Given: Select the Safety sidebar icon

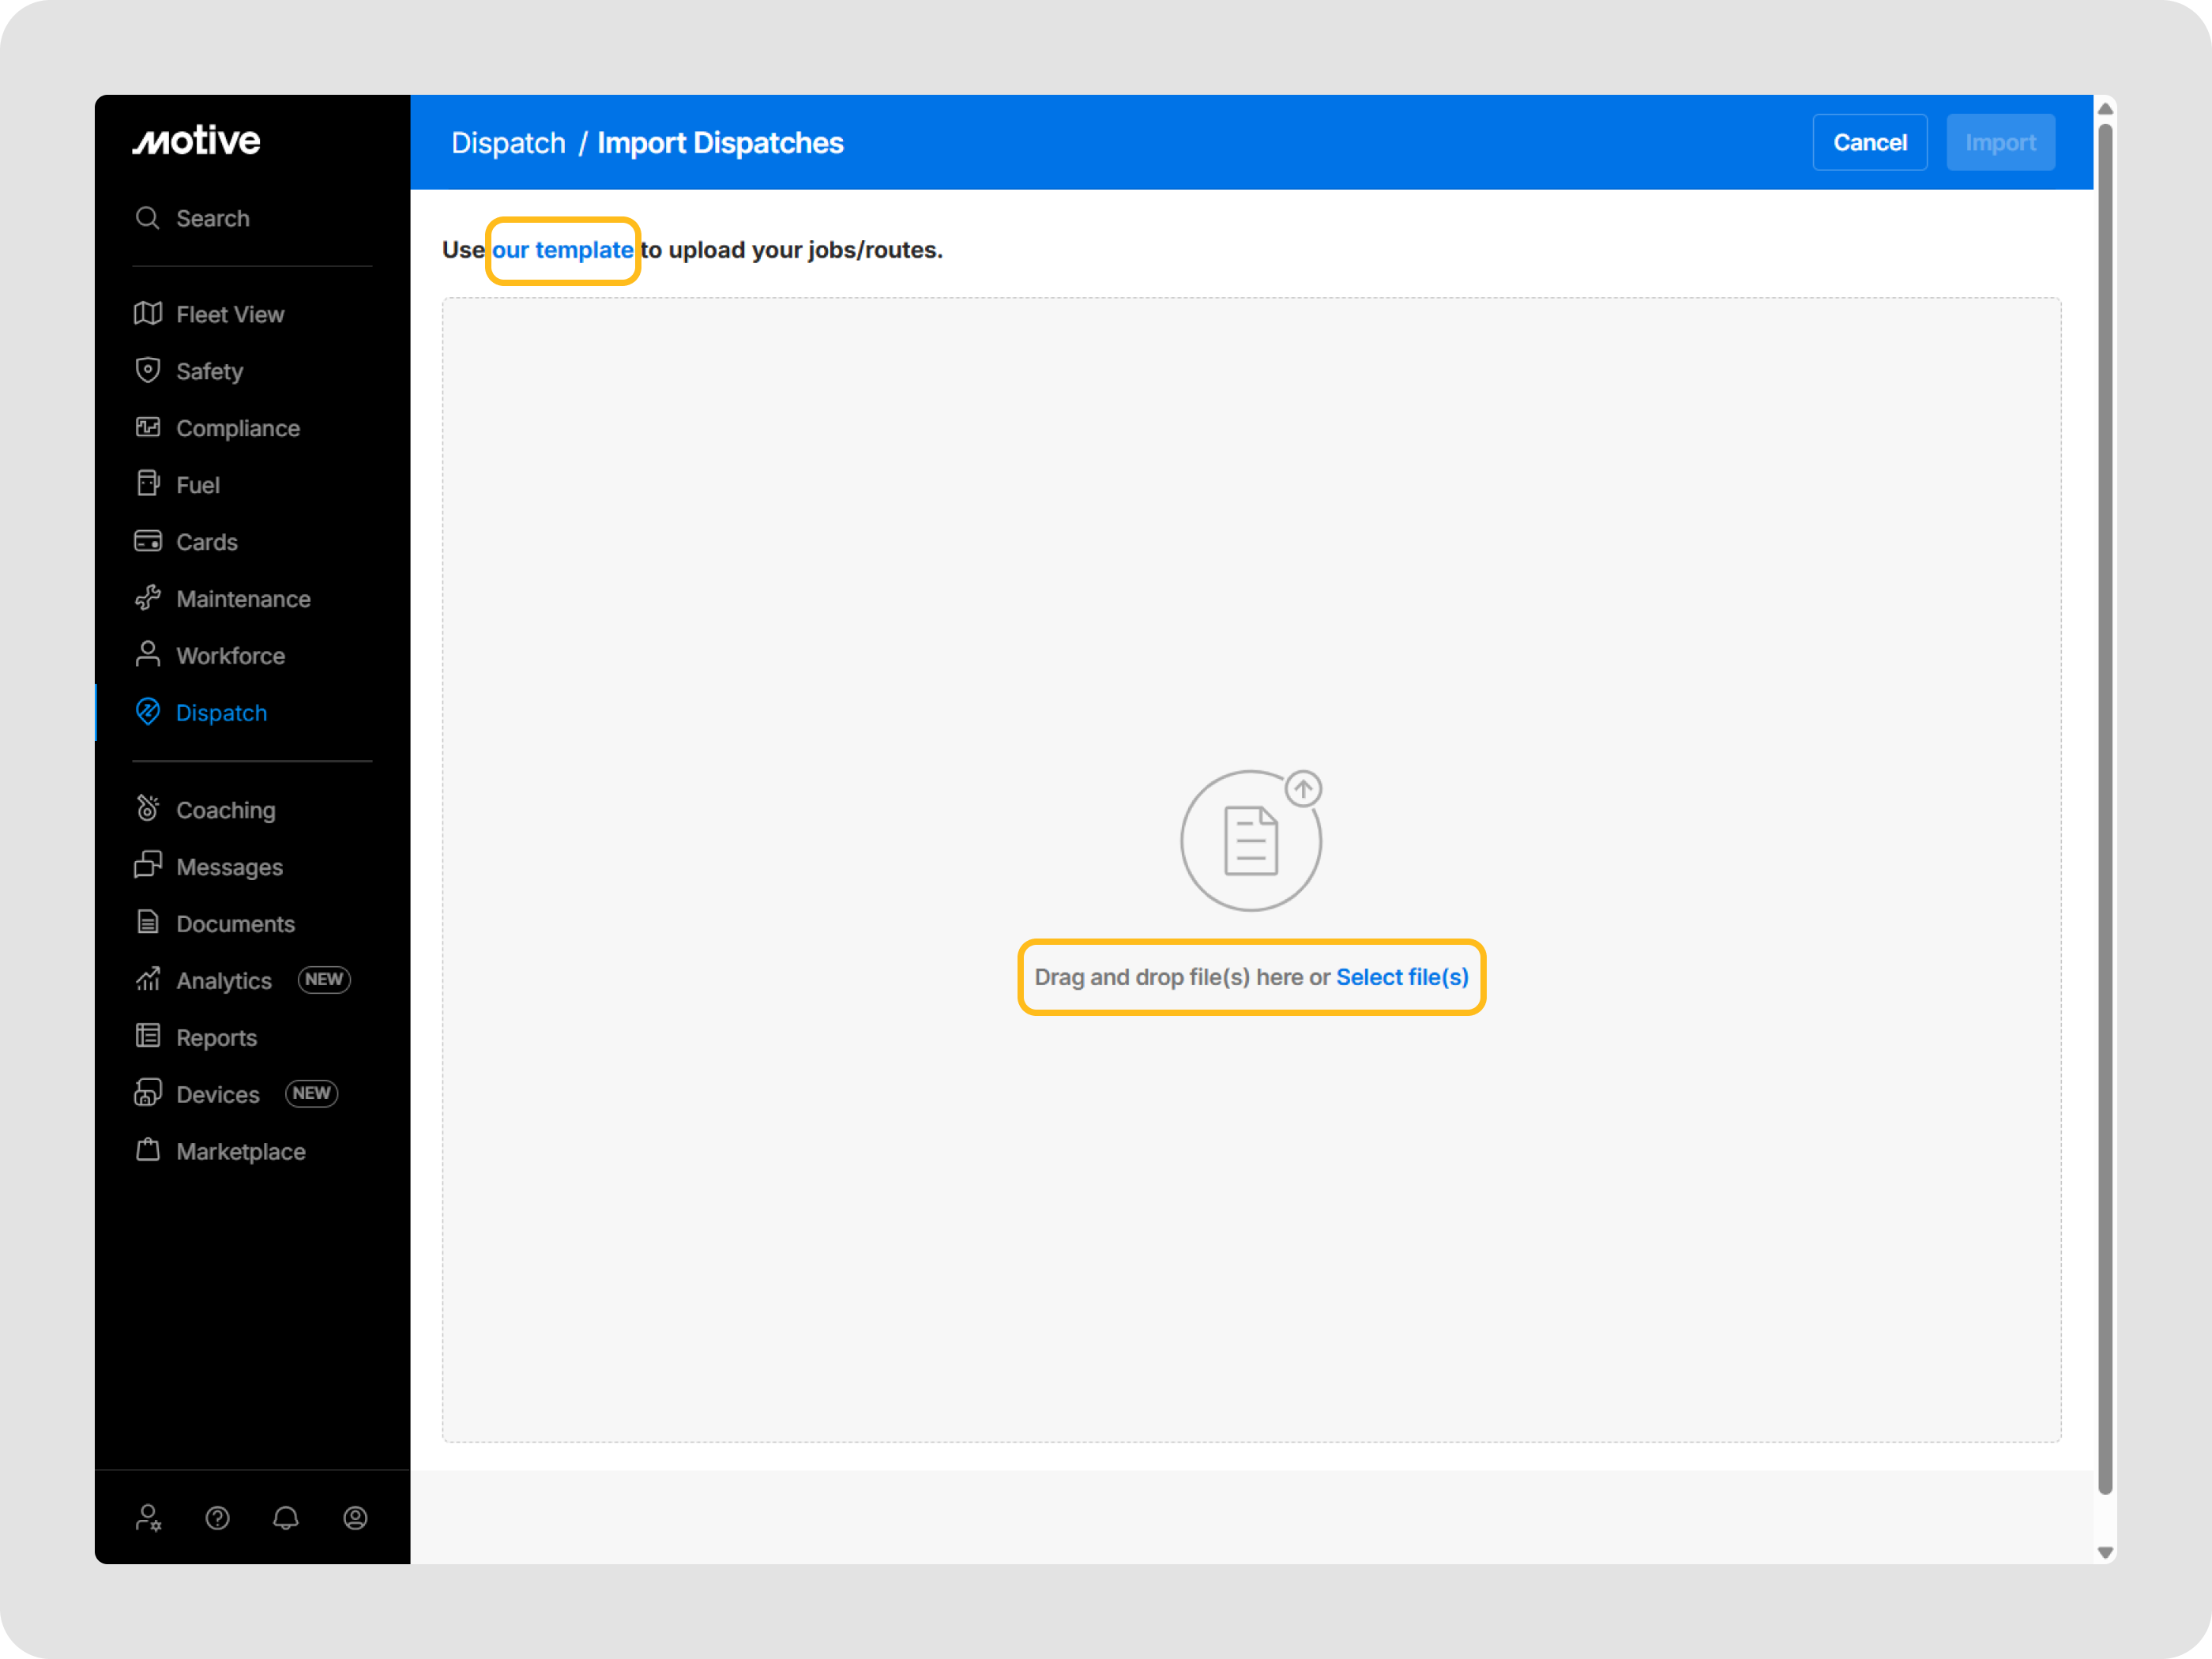Looking at the screenshot, I should 209,371.
